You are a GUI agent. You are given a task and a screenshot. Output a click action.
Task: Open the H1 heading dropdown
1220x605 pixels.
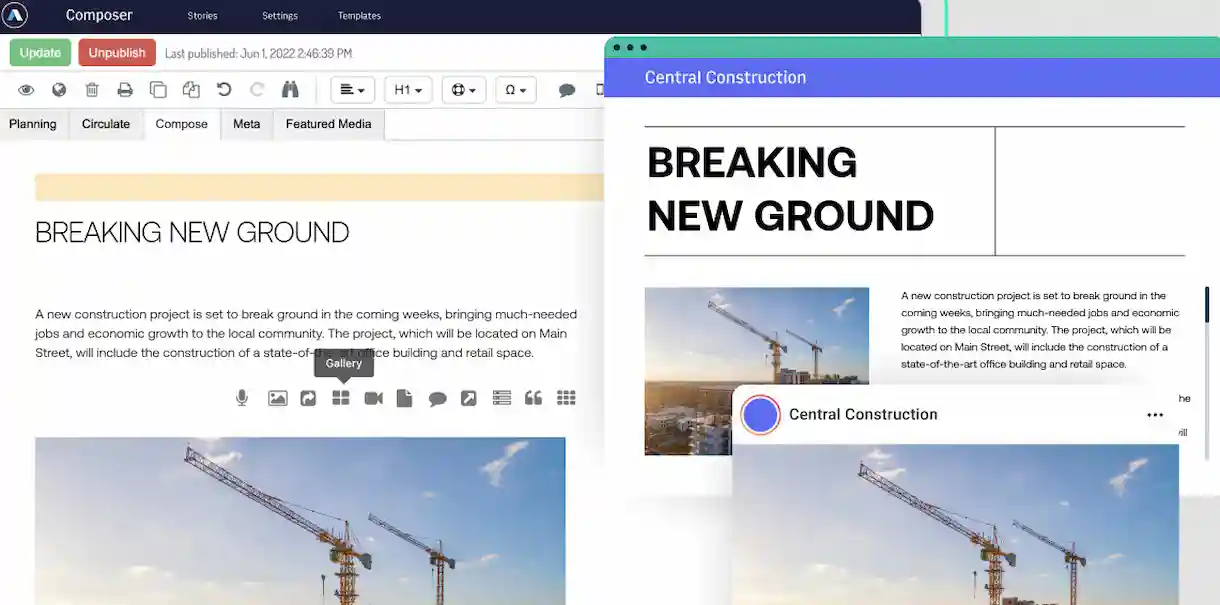click(x=408, y=90)
